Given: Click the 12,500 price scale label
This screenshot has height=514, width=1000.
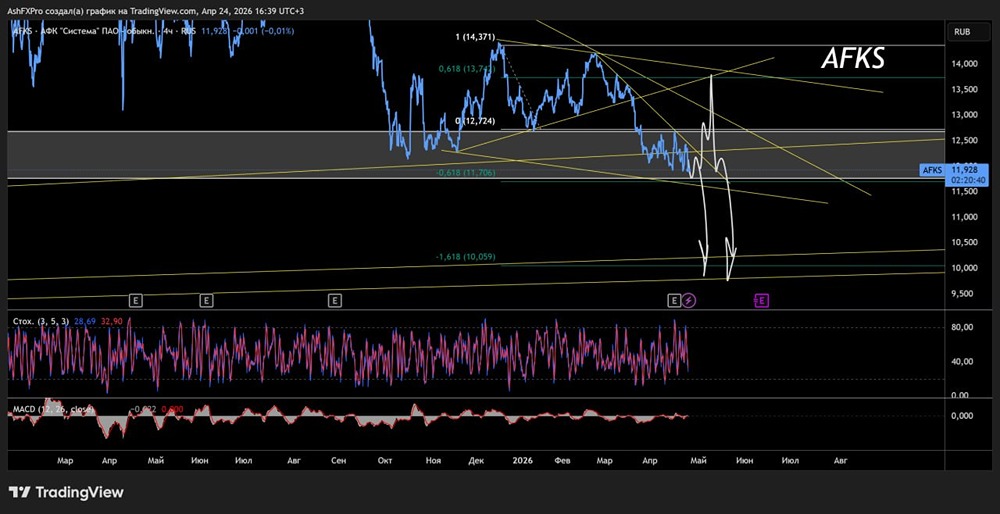Looking at the screenshot, I should point(964,140).
